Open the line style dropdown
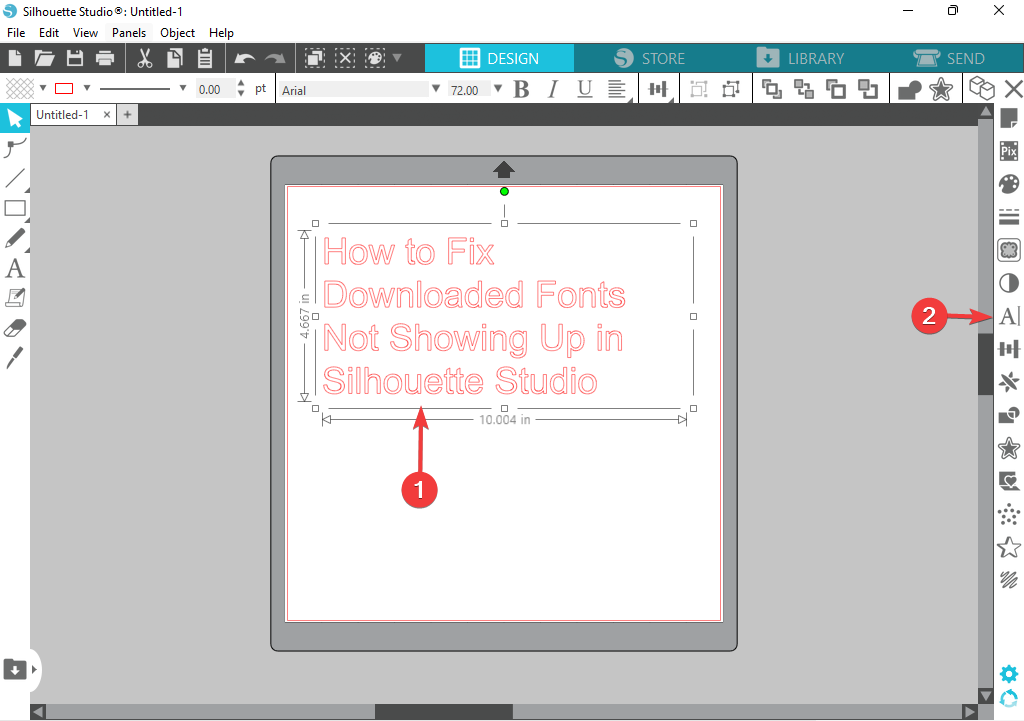 click(182, 88)
